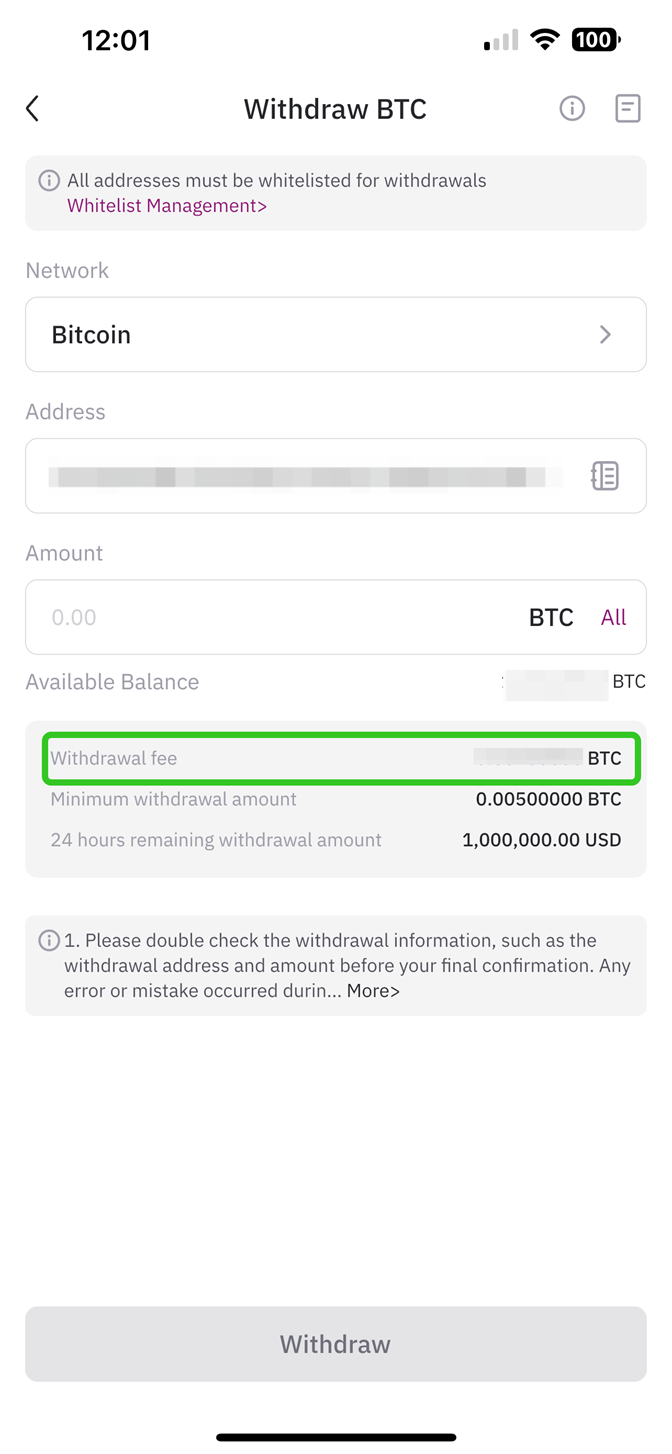Click the 24 hours remaining withdrawal amount
Screen dimensions: 672x1454
(x=335, y=840)
